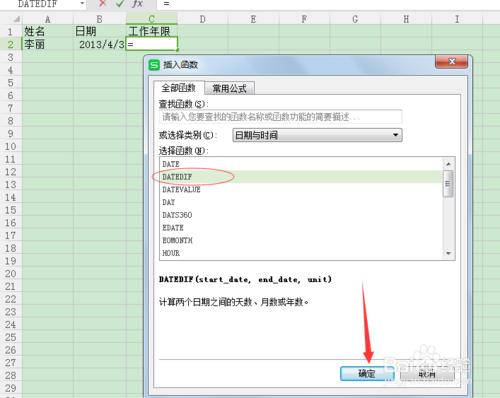
Task: Click the search function input field
Action: pos(280,117)
